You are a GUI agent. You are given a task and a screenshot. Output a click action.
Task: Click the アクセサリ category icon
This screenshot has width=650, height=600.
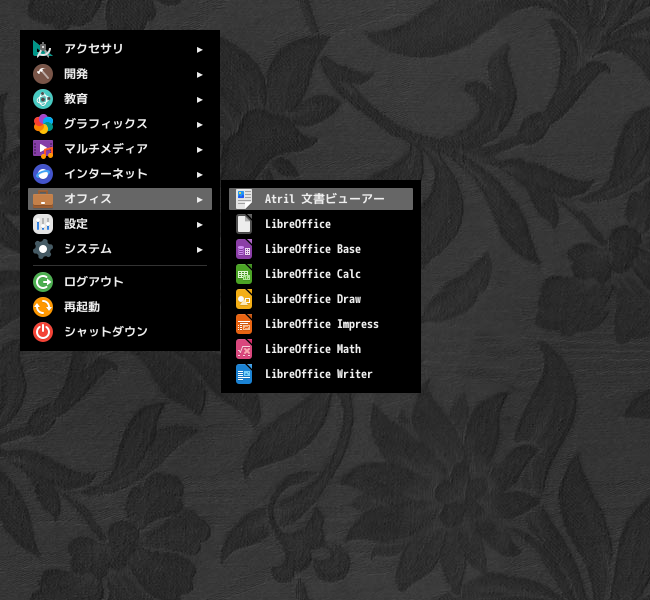point(43,49)
